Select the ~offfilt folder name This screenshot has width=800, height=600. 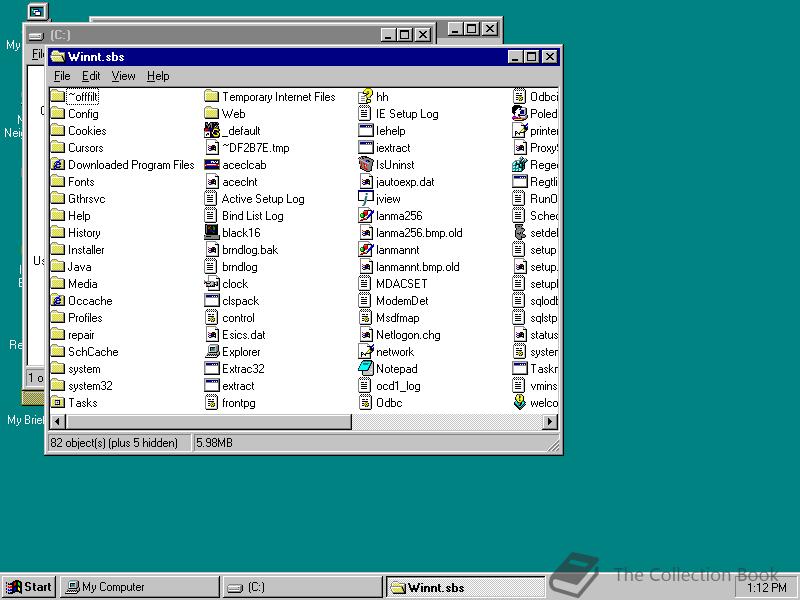[83, 96]
